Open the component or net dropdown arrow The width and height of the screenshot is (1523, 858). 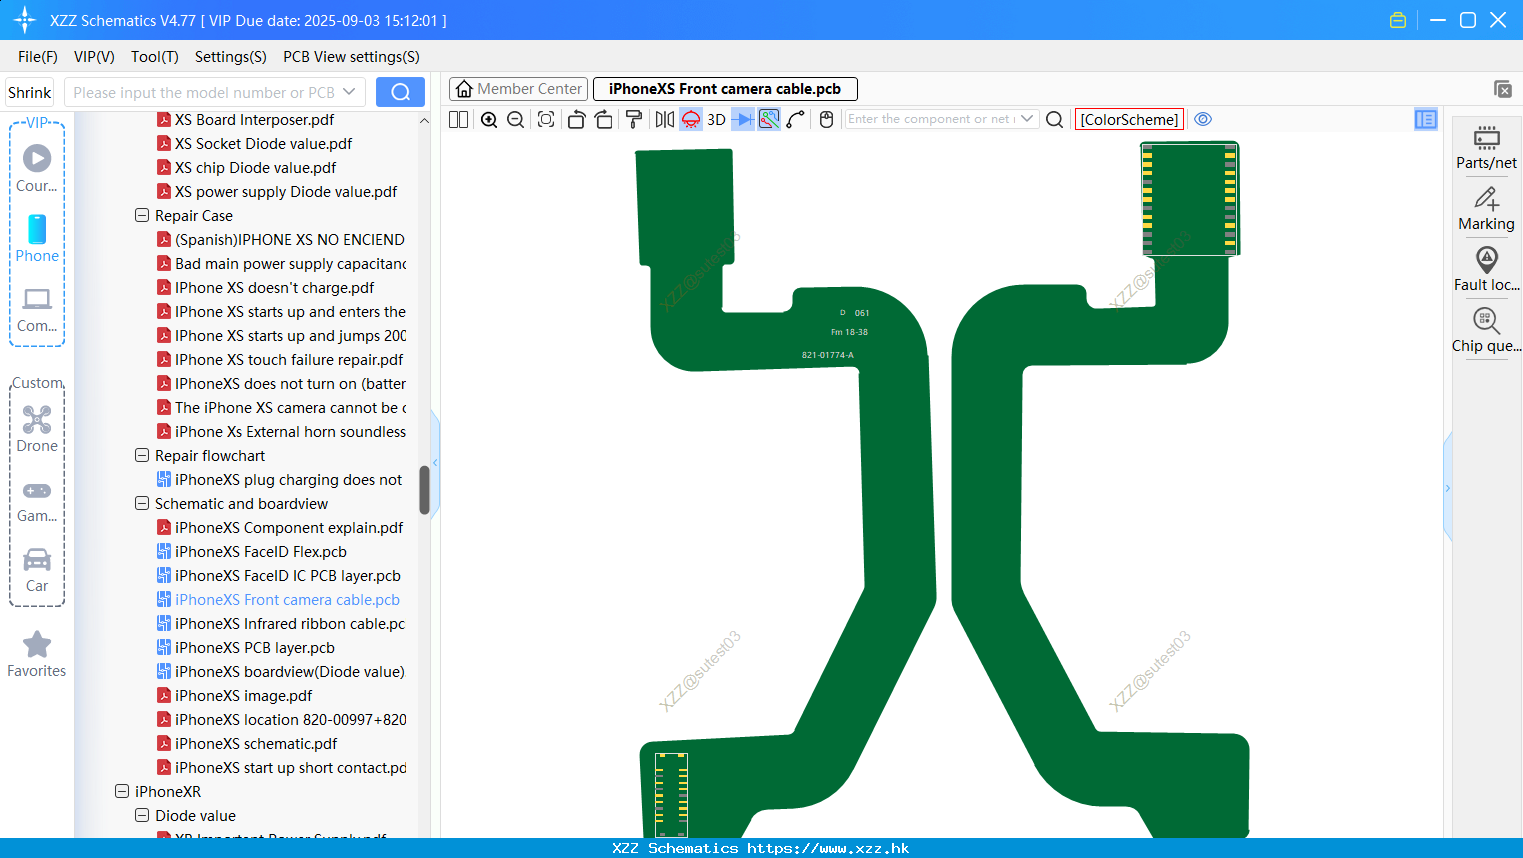(1027, 119)
